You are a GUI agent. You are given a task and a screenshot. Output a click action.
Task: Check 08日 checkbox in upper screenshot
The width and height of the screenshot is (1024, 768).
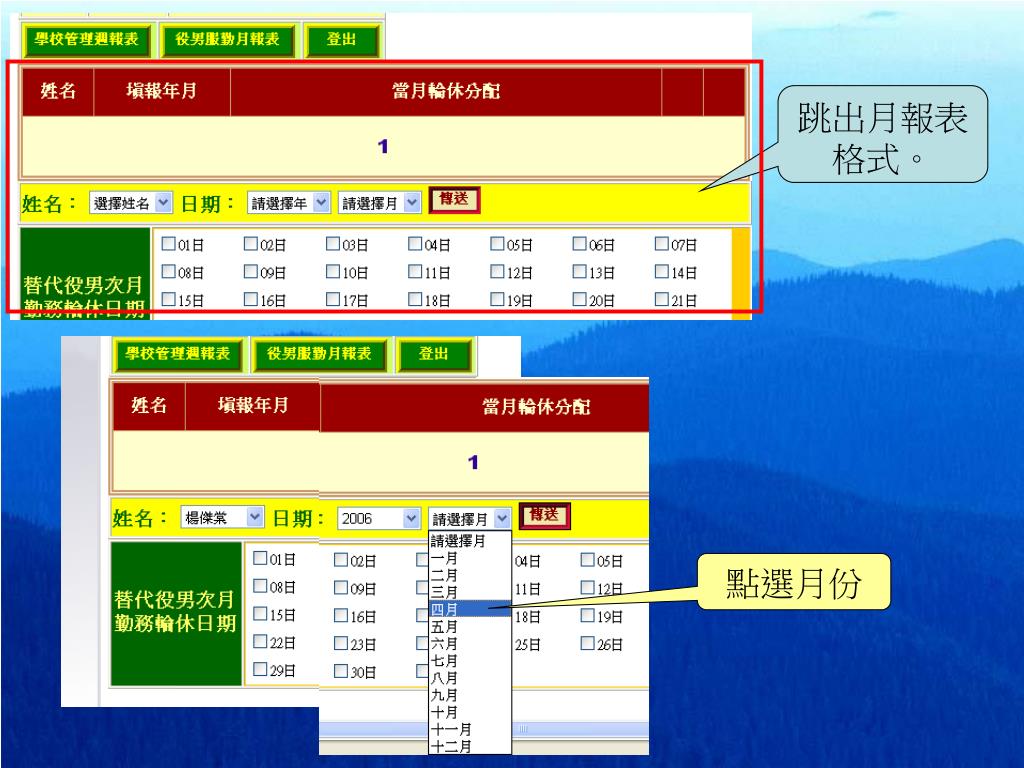168,271
